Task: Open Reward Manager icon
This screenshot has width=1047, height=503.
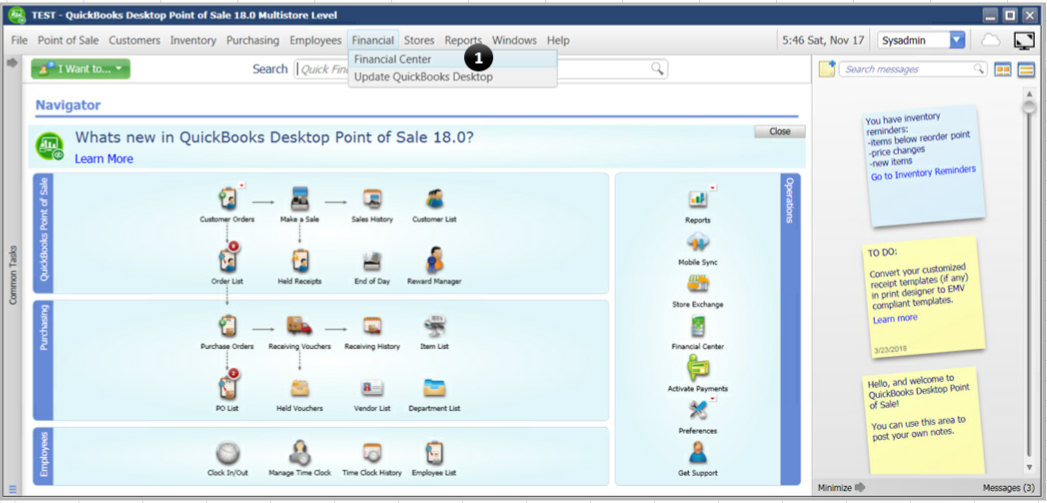Action: (x=435, y=260)
